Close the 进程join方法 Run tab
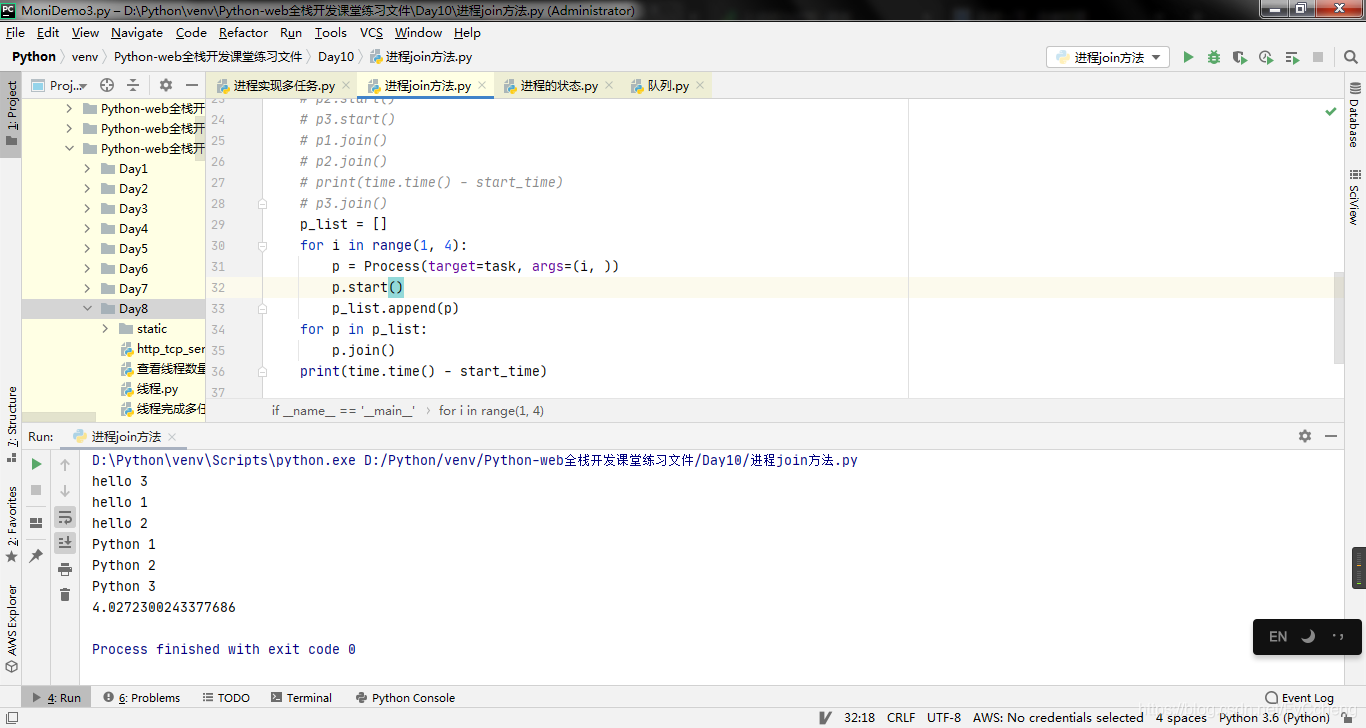 (x=172, y=437)
